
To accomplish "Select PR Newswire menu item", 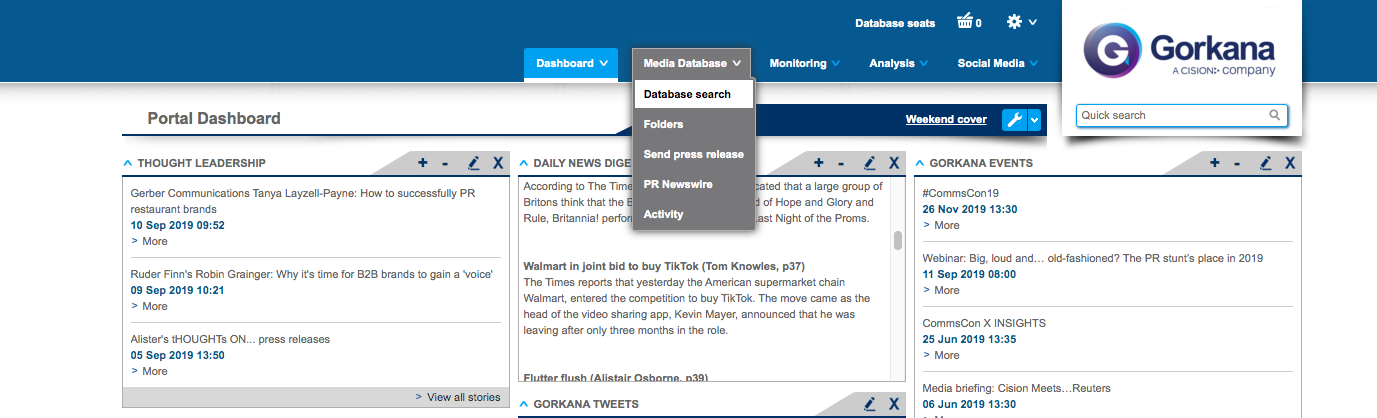I will (693, 184).
